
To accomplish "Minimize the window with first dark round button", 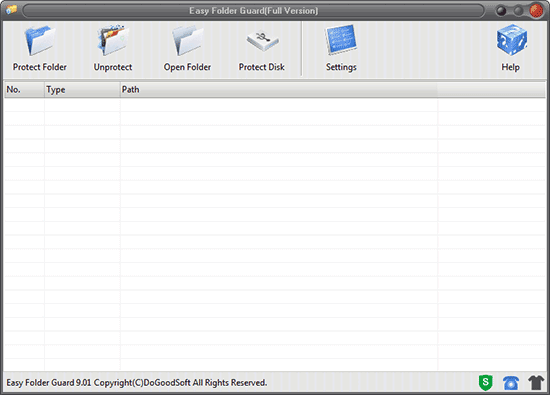I will (x=501, y=11).
